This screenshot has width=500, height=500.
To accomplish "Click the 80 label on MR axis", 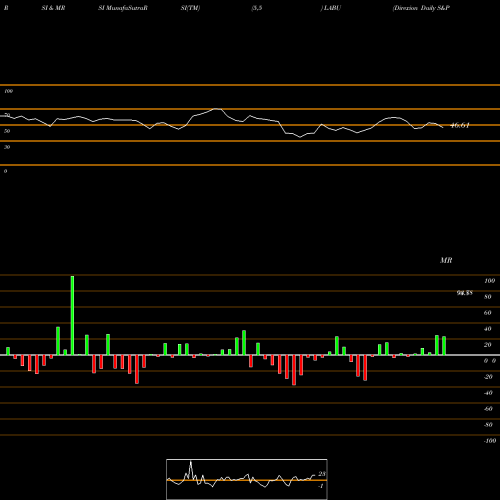I will point(488,297).
